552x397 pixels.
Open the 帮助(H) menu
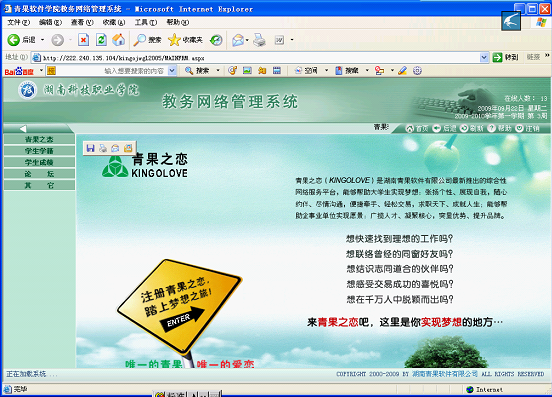click(x=177, y=23)
